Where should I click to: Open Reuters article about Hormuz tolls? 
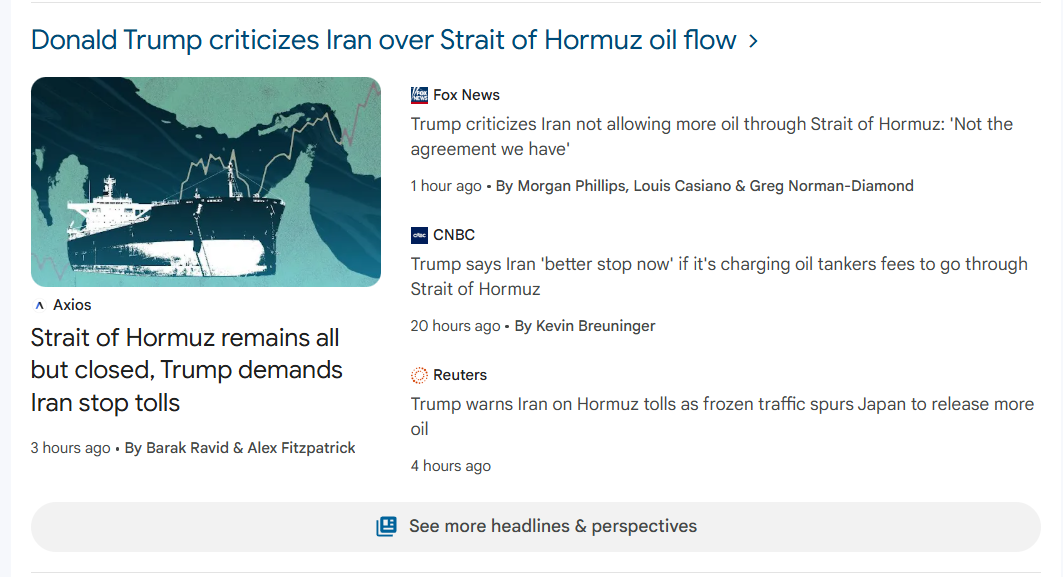721,416
